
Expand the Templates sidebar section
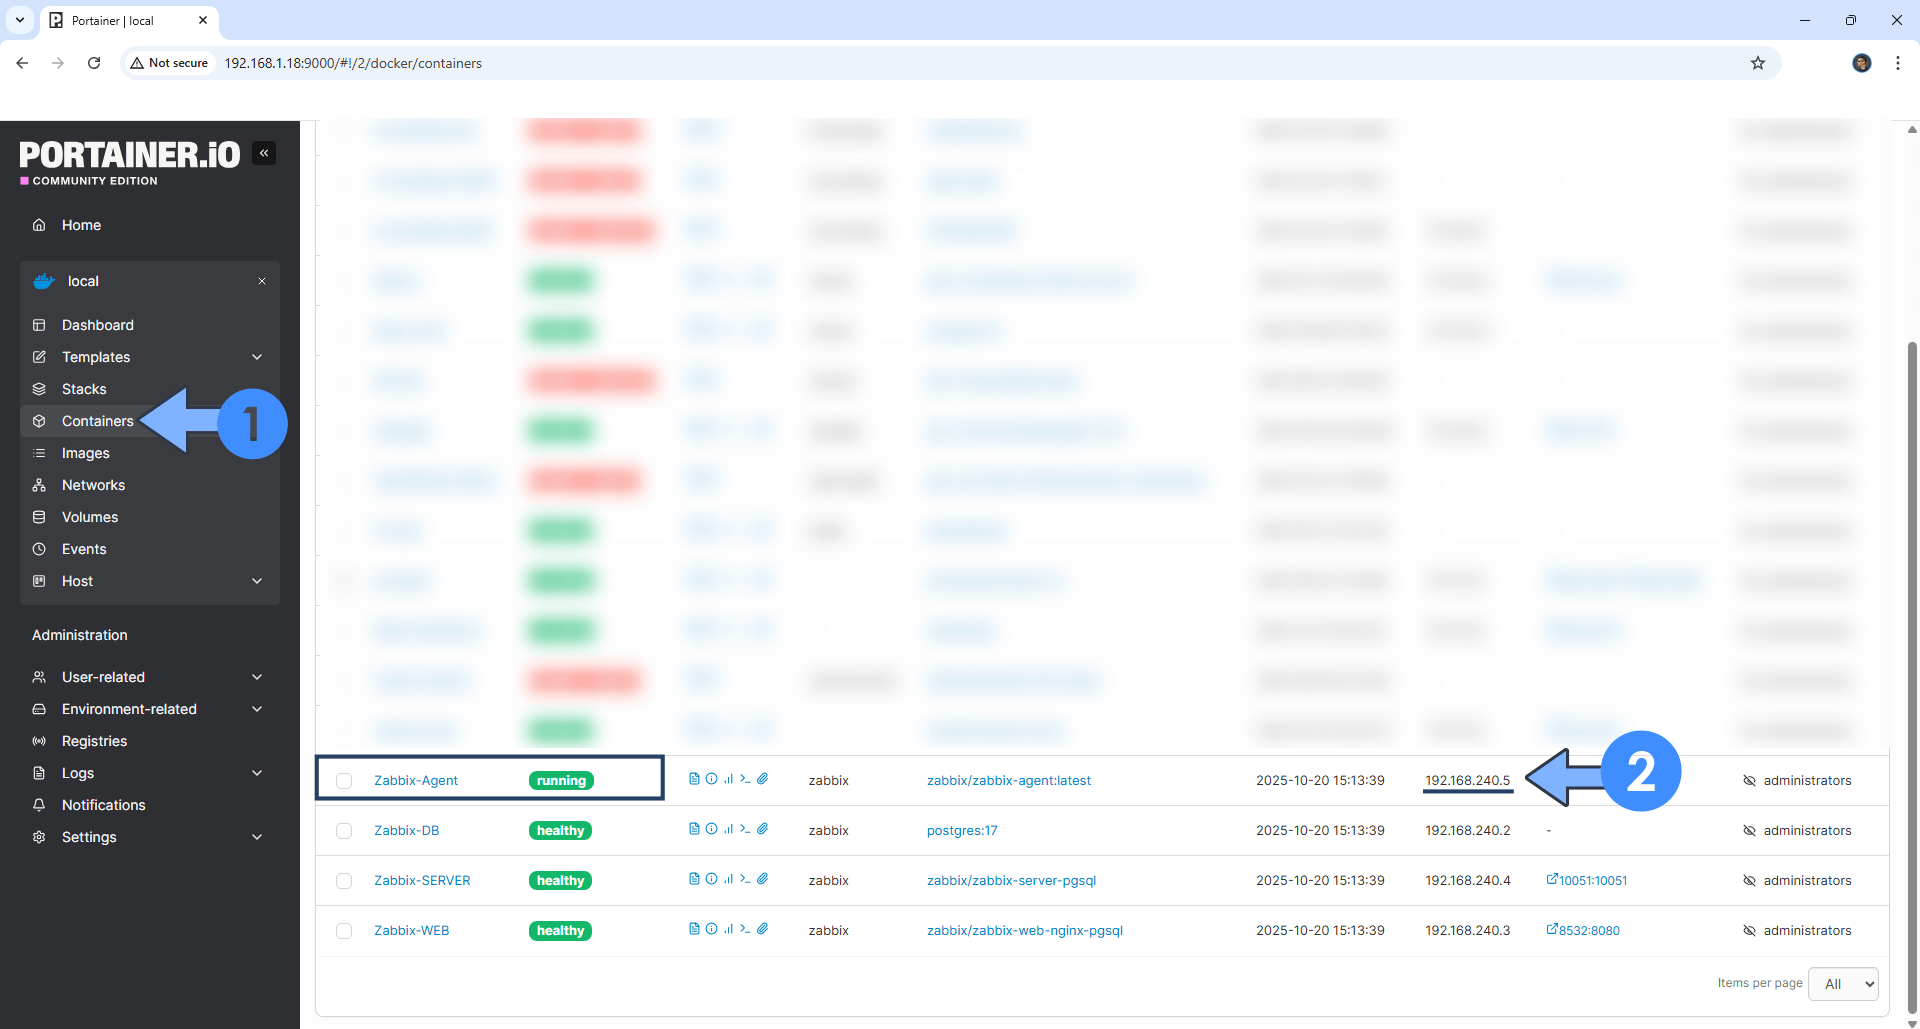(257, 357)
